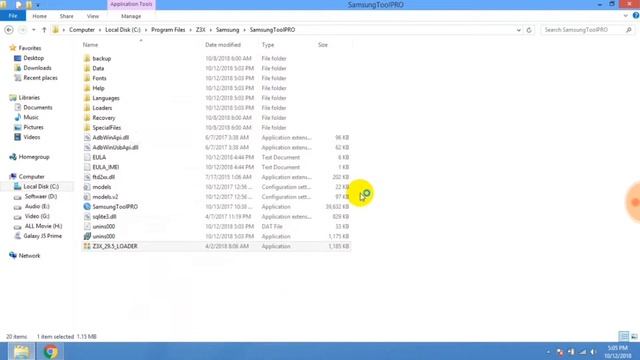Select the AdbWinUsbApi.dll file
The image size is (640, 360).
[x=116, y=147]
